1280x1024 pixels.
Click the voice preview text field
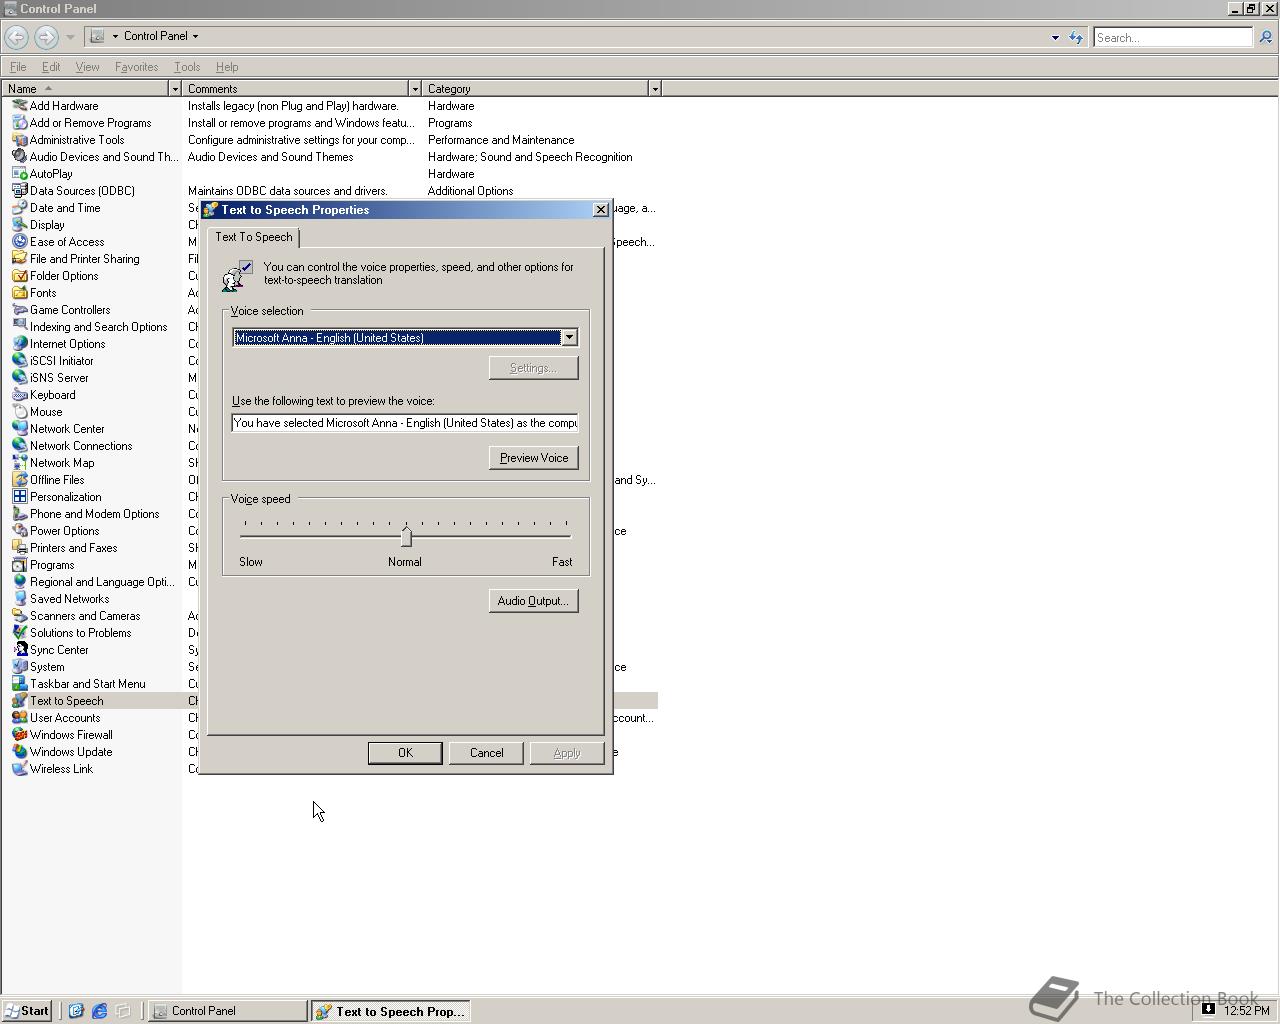(x=405, y=423)
